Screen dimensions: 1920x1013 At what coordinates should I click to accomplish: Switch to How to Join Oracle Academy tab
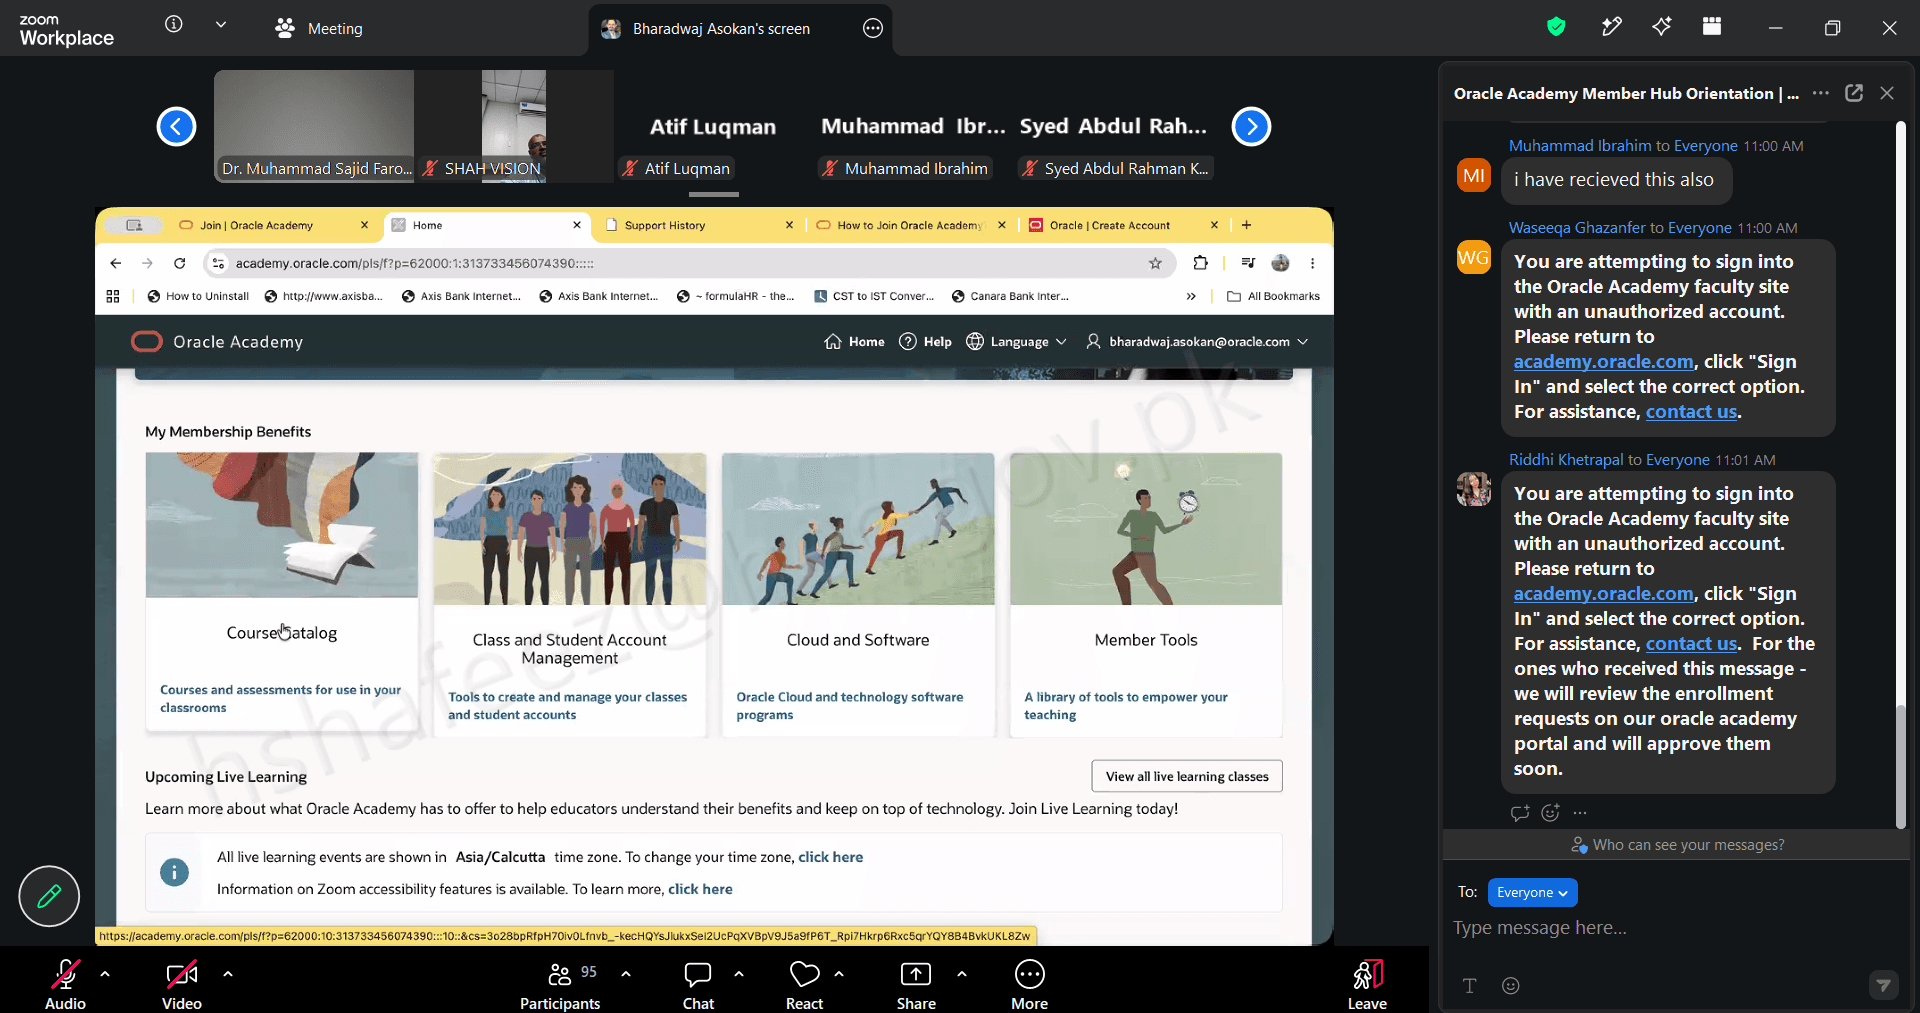click(x=910, y=225)
